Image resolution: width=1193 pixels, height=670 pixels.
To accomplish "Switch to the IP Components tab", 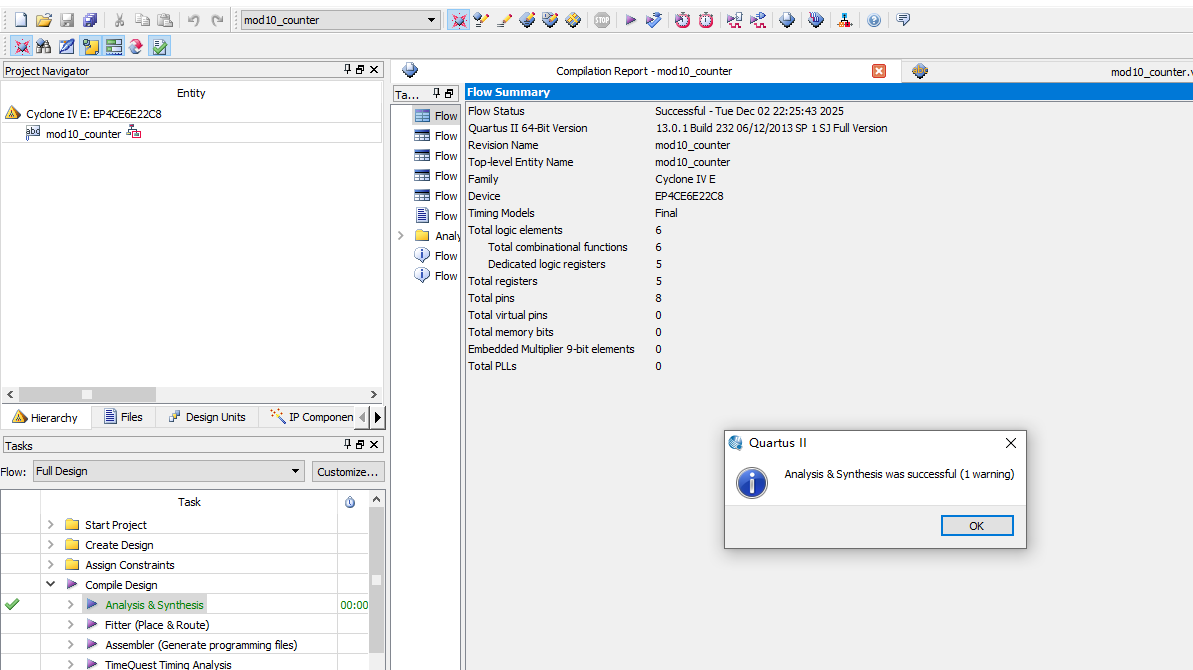I will coord(311,417).
